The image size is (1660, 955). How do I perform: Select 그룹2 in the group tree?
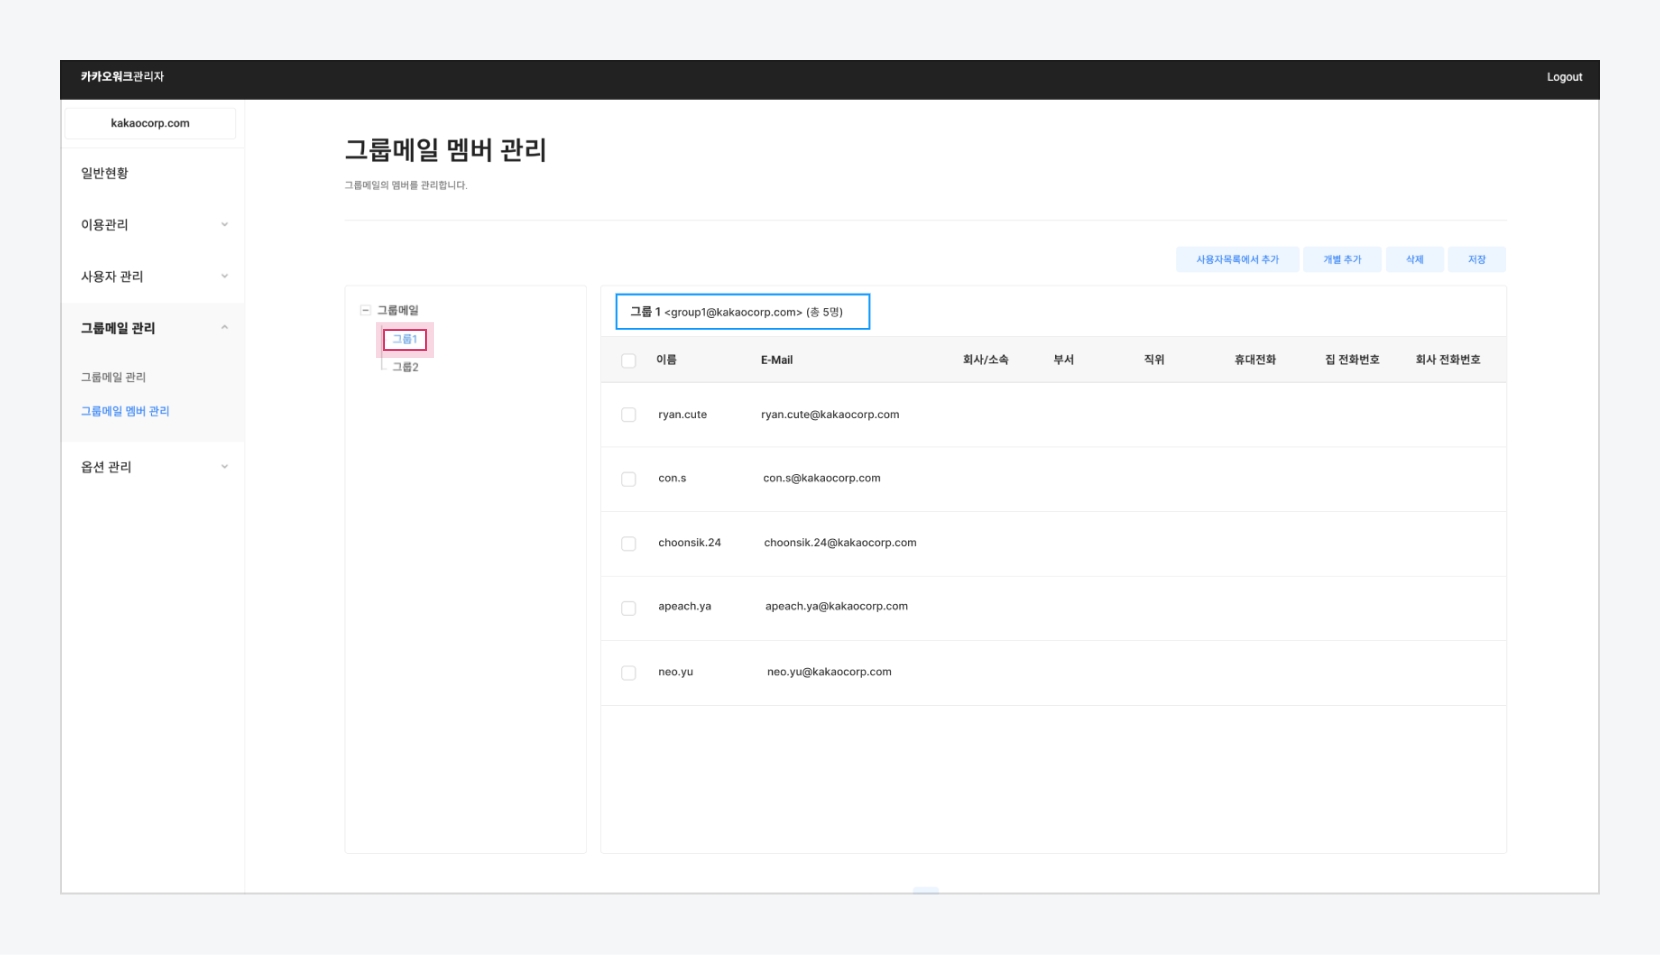(x=405, y=367)
